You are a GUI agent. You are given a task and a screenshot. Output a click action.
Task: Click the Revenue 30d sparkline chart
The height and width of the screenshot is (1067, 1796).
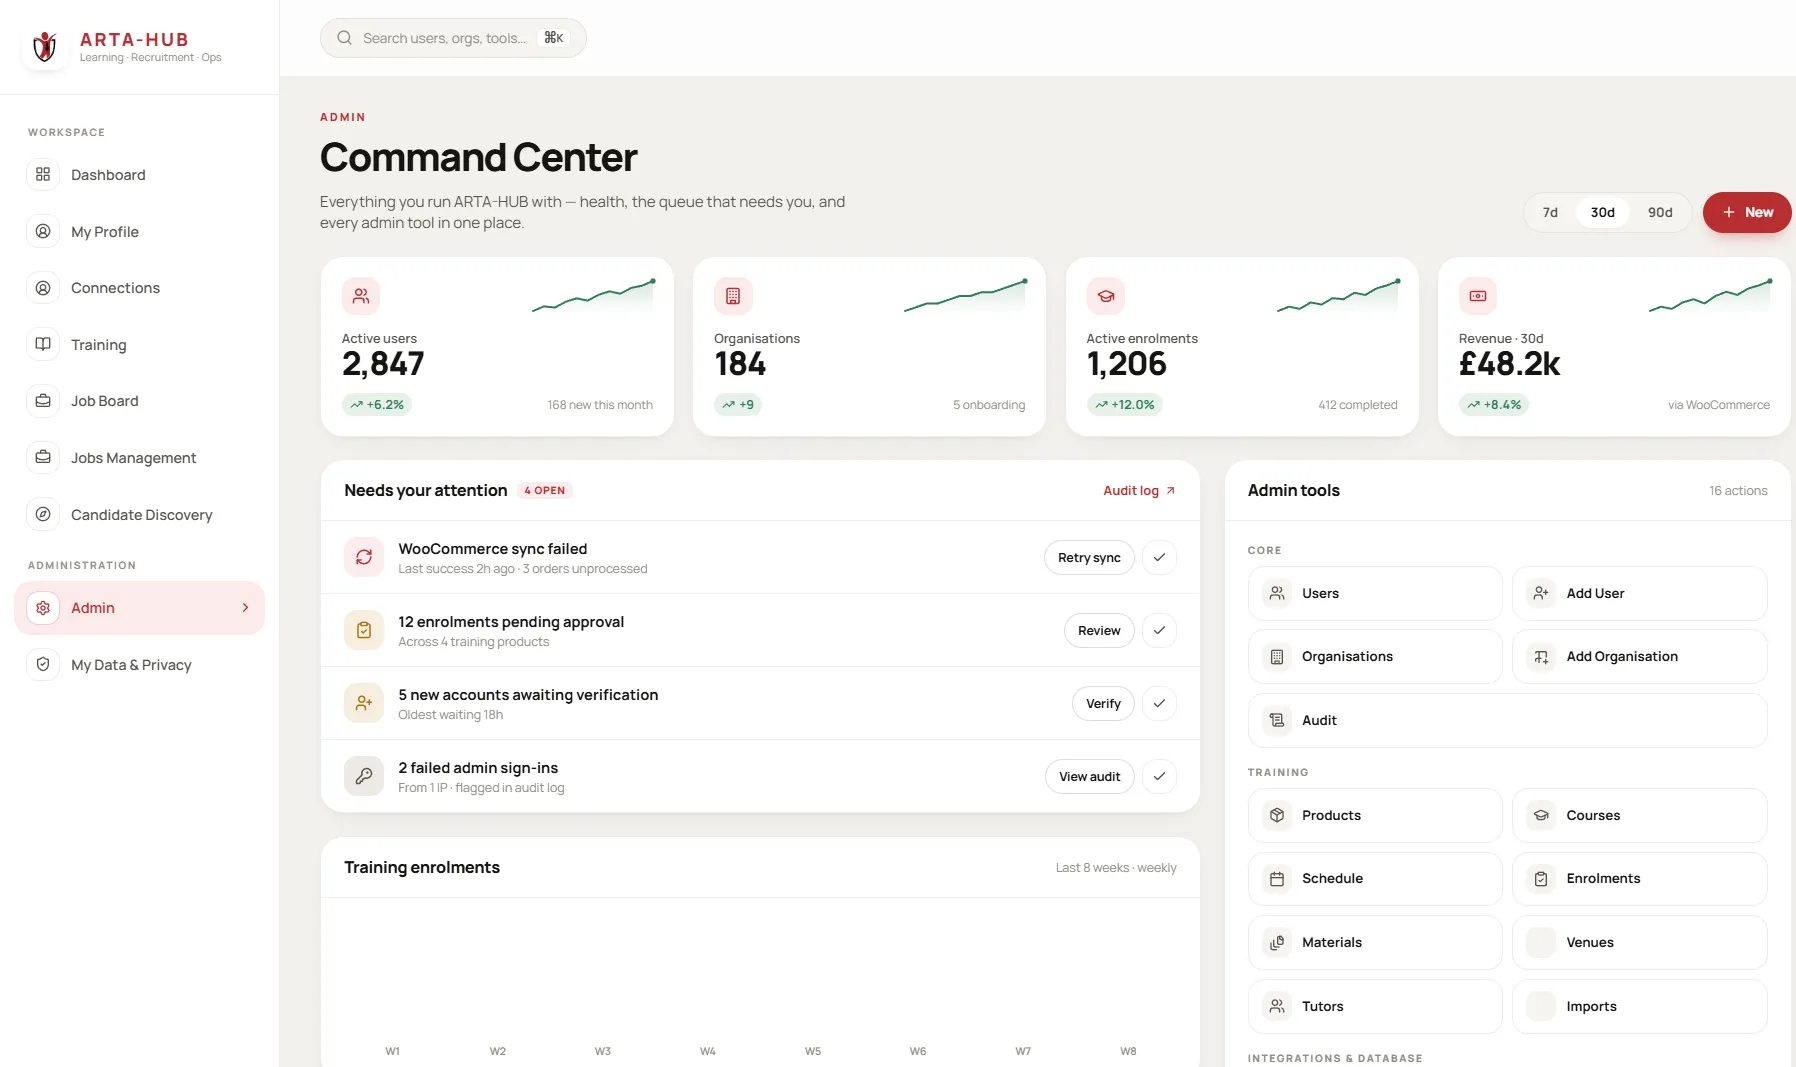[x=1711, y=296]
